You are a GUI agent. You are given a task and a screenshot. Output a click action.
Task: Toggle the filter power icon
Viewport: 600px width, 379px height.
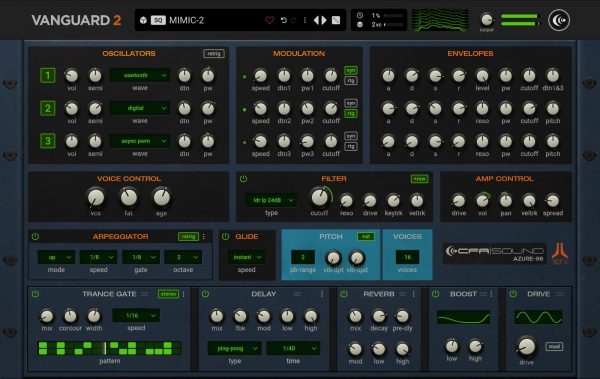point(243,179)
